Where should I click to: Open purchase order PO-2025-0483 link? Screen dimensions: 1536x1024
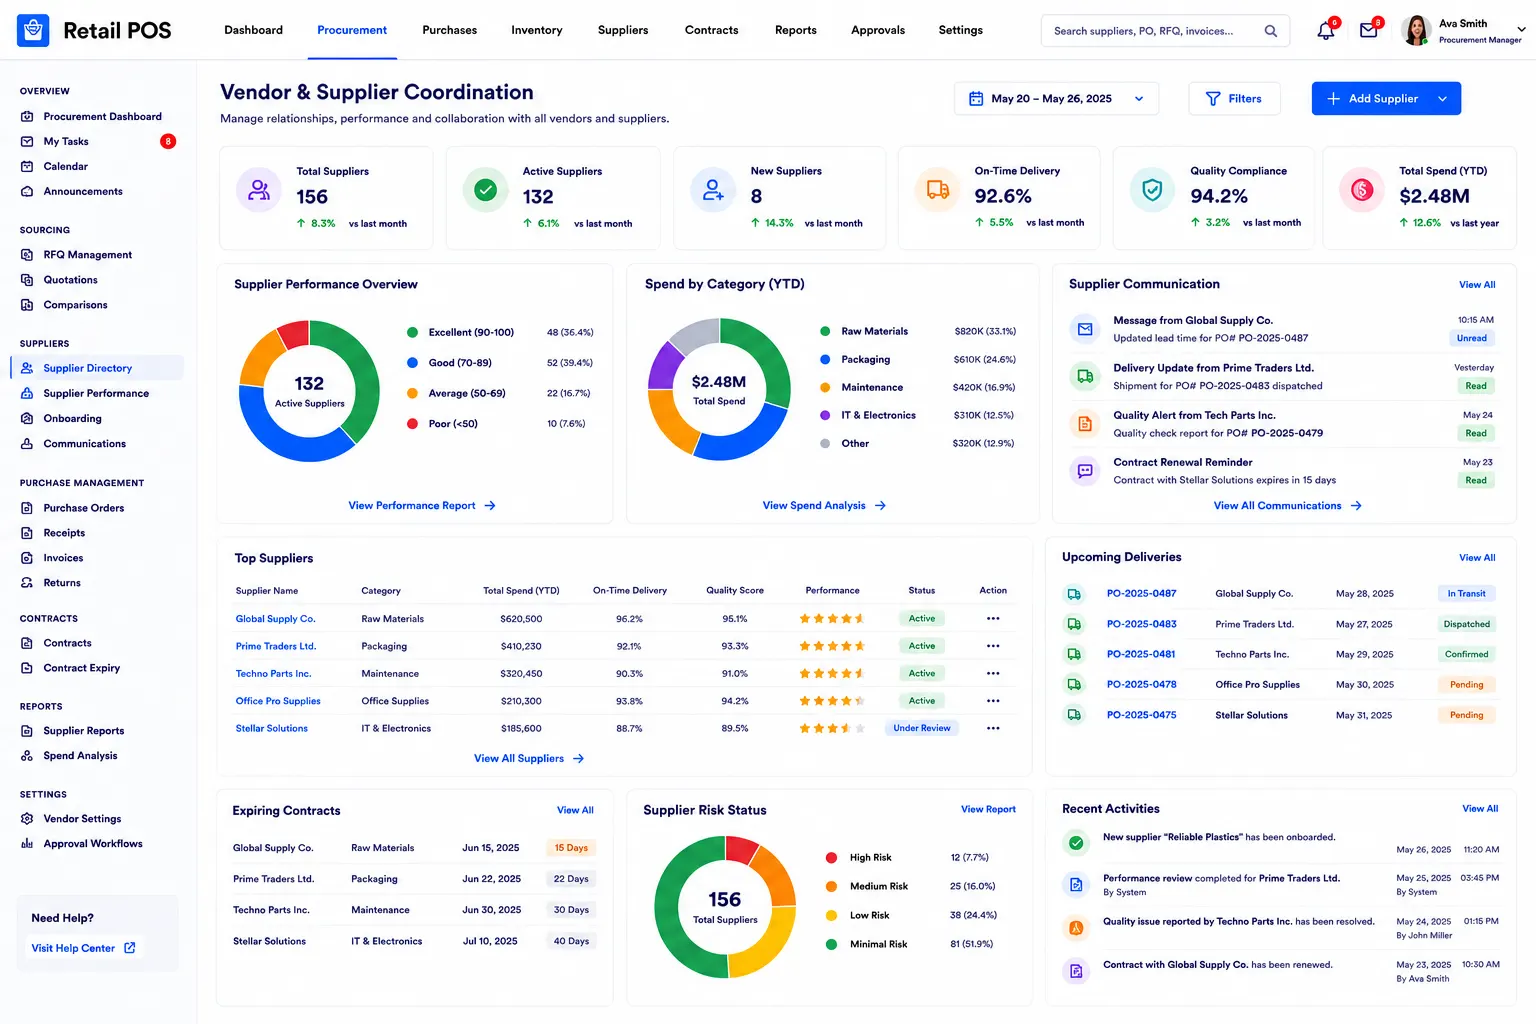point(1141,624)
